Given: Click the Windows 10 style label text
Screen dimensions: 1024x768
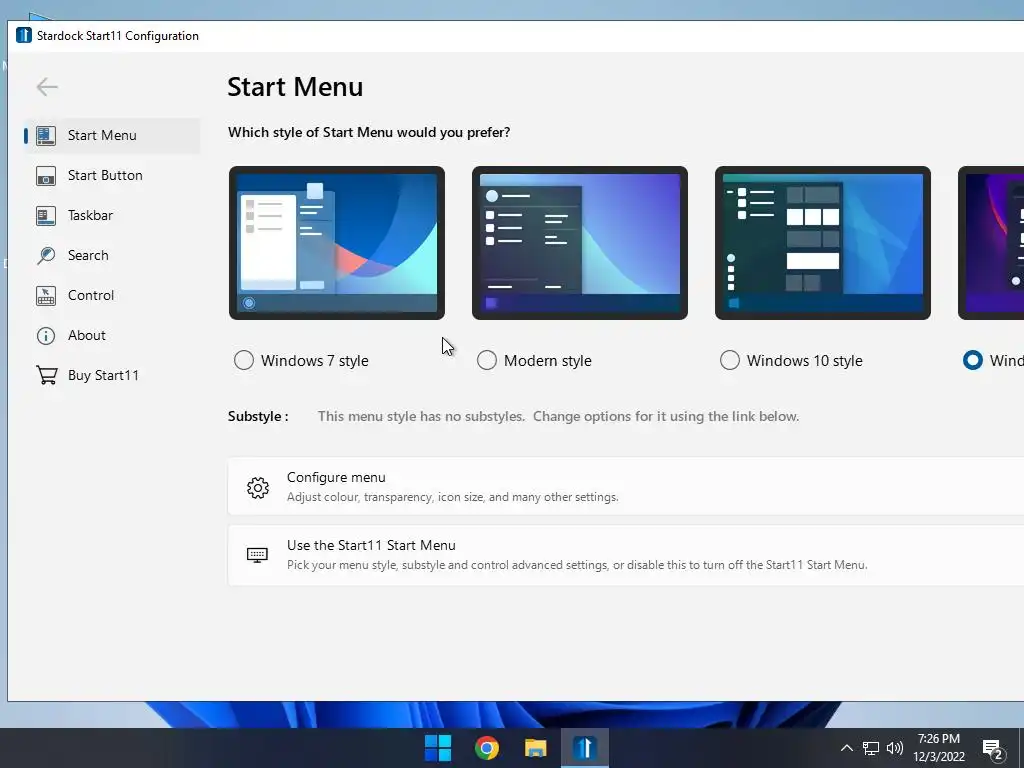Looking at the screenshot, I should (x=805, y=360).
